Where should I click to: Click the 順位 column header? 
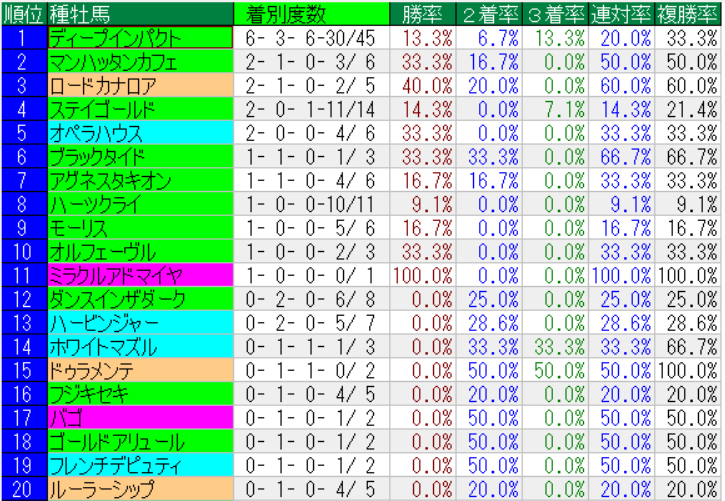point(23,13)
